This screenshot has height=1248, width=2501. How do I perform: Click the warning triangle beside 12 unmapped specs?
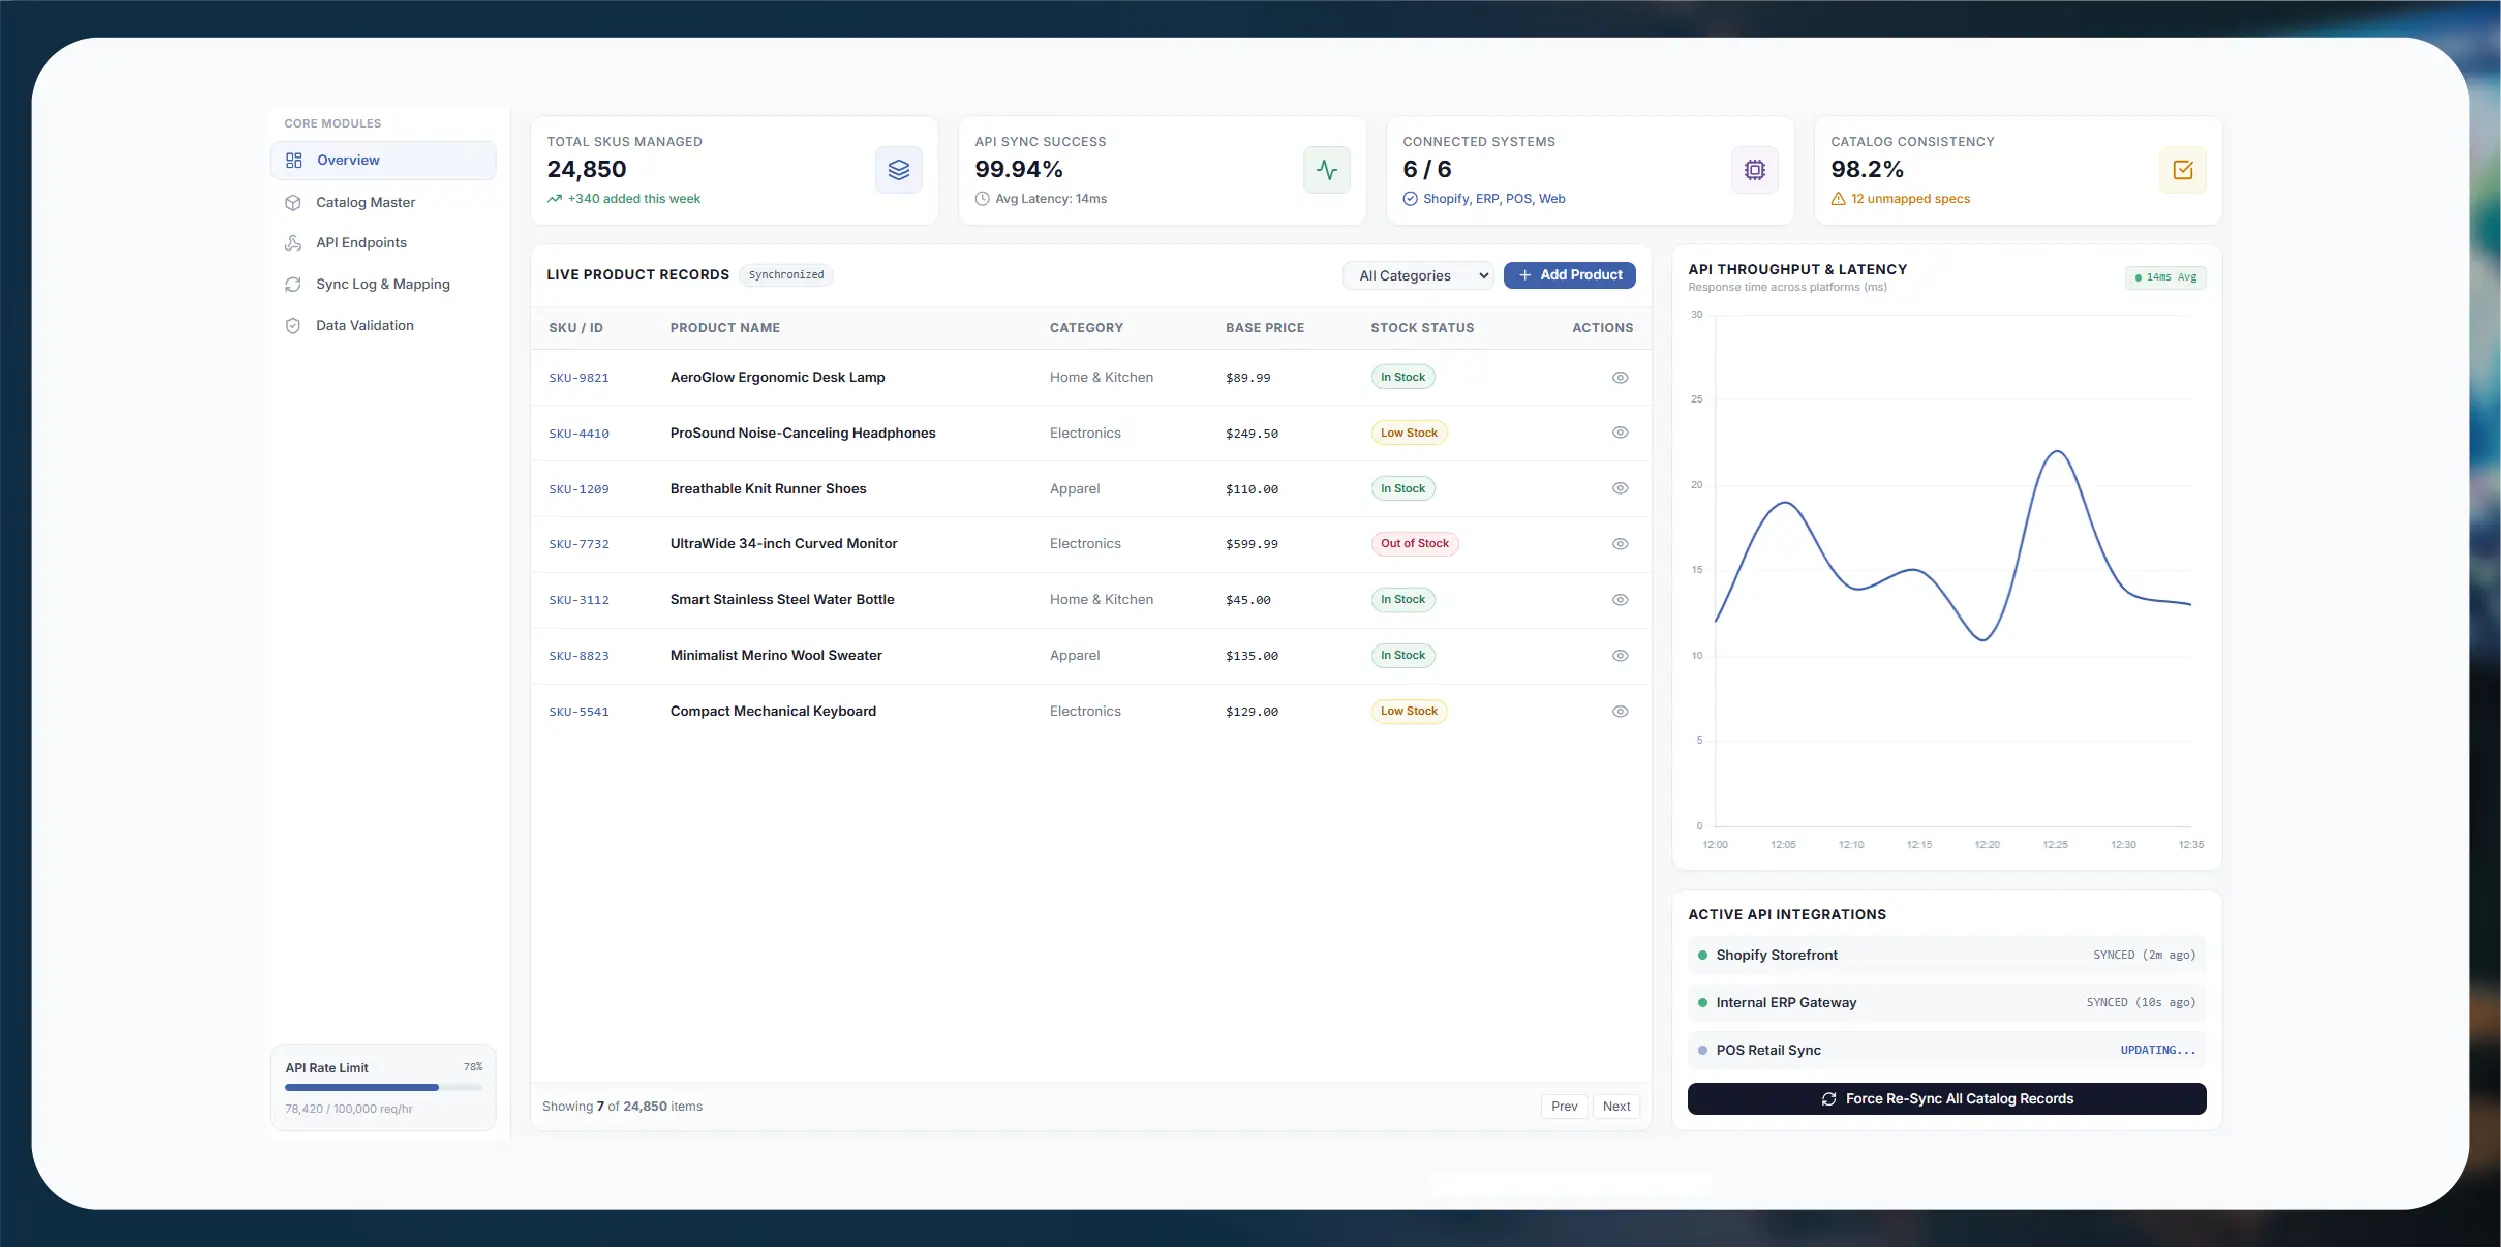[1839, 199]
